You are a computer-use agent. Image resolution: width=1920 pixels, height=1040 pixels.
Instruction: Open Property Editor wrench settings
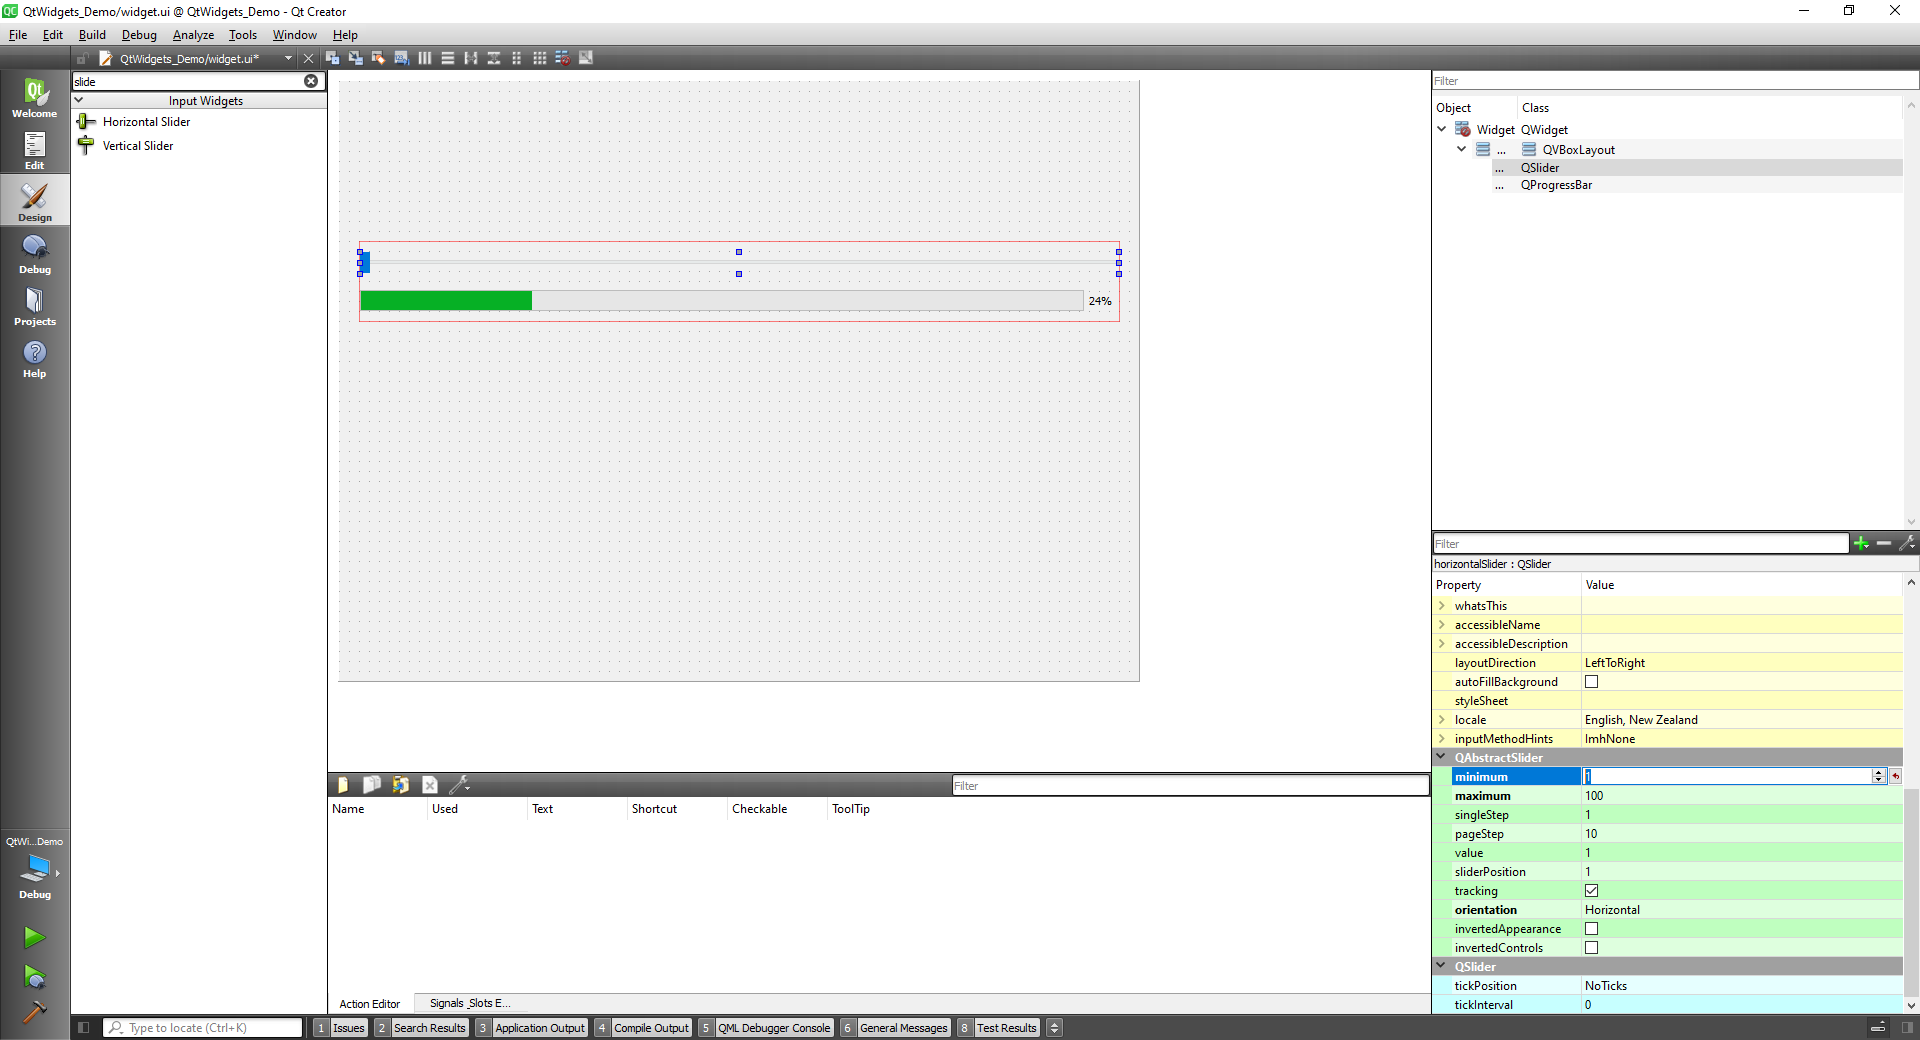(1907, 543)
